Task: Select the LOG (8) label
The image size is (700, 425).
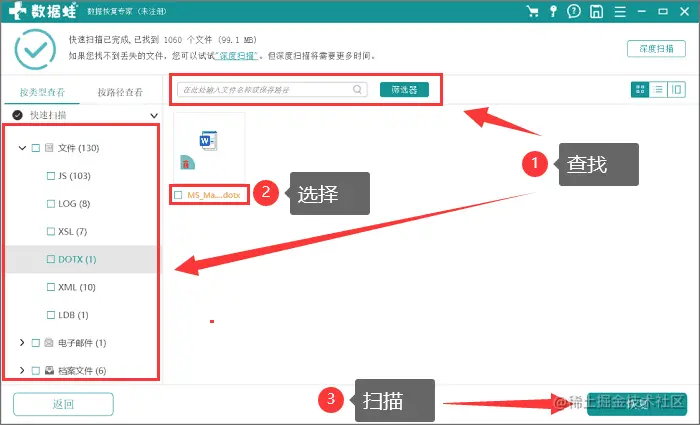Action: click(74, 204)
